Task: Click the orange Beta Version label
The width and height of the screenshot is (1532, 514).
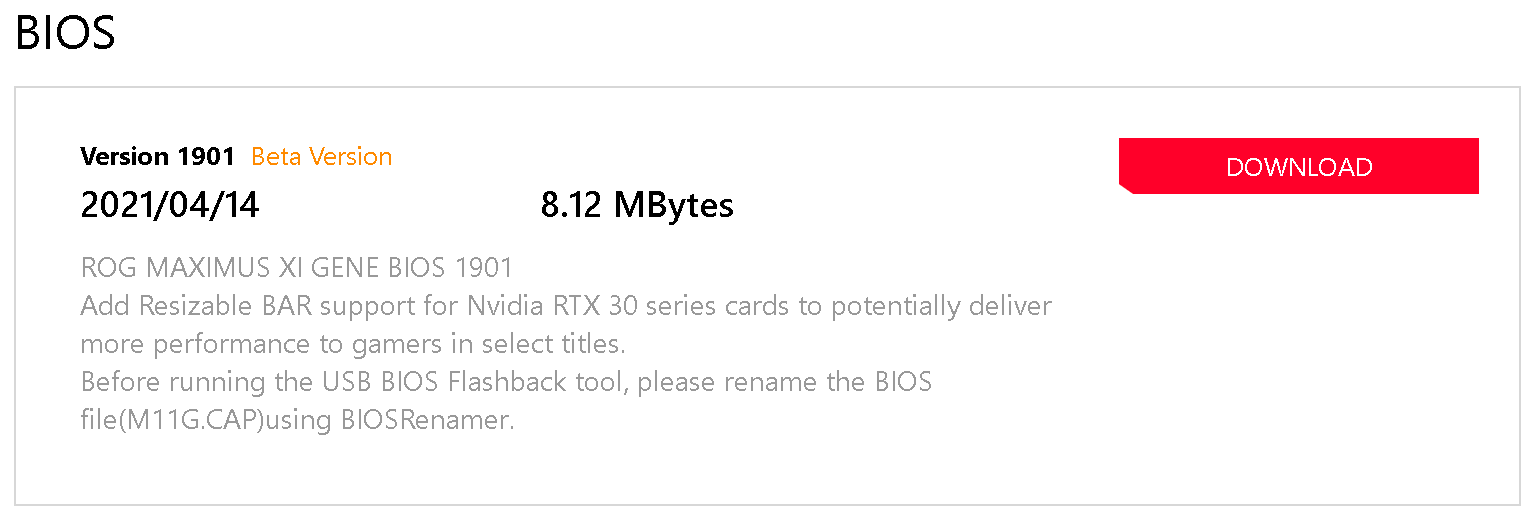Action: coord(322,157)
